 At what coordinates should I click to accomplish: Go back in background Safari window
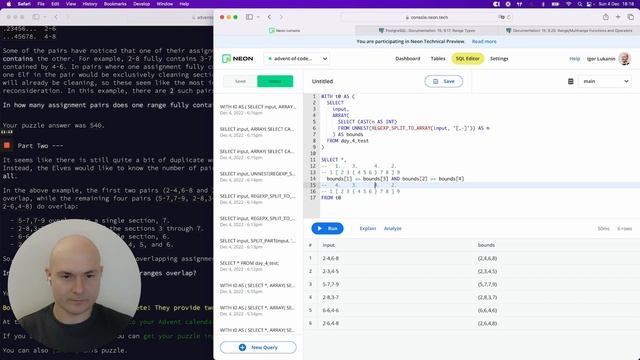[x=56, y=17]
